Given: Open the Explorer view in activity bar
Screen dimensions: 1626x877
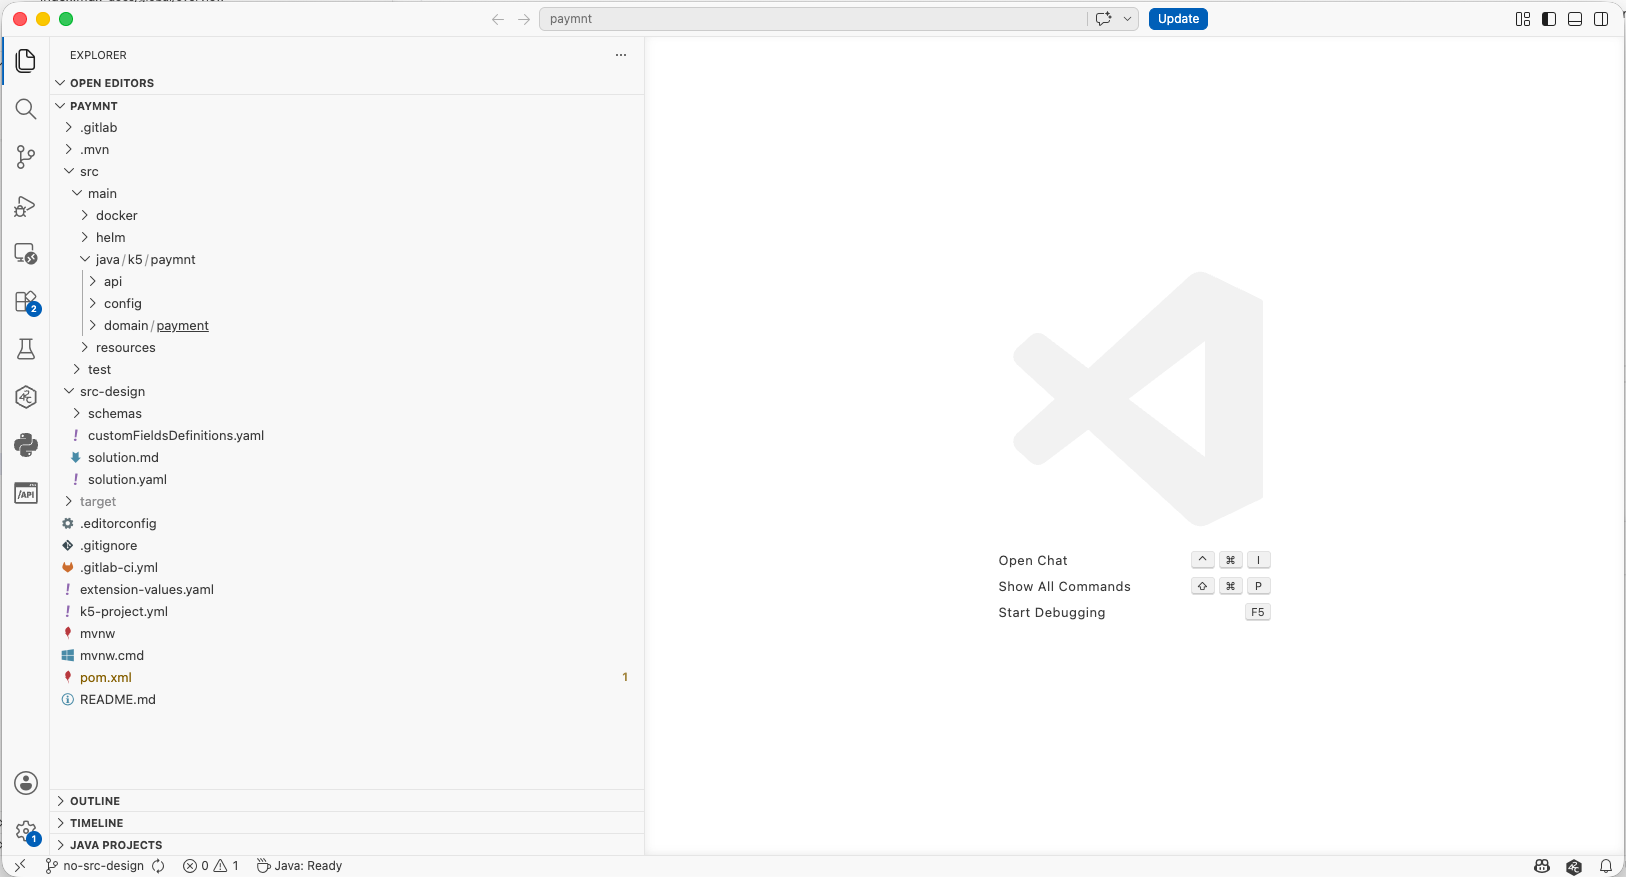Looking at the screenshot, I should (26, 61).
